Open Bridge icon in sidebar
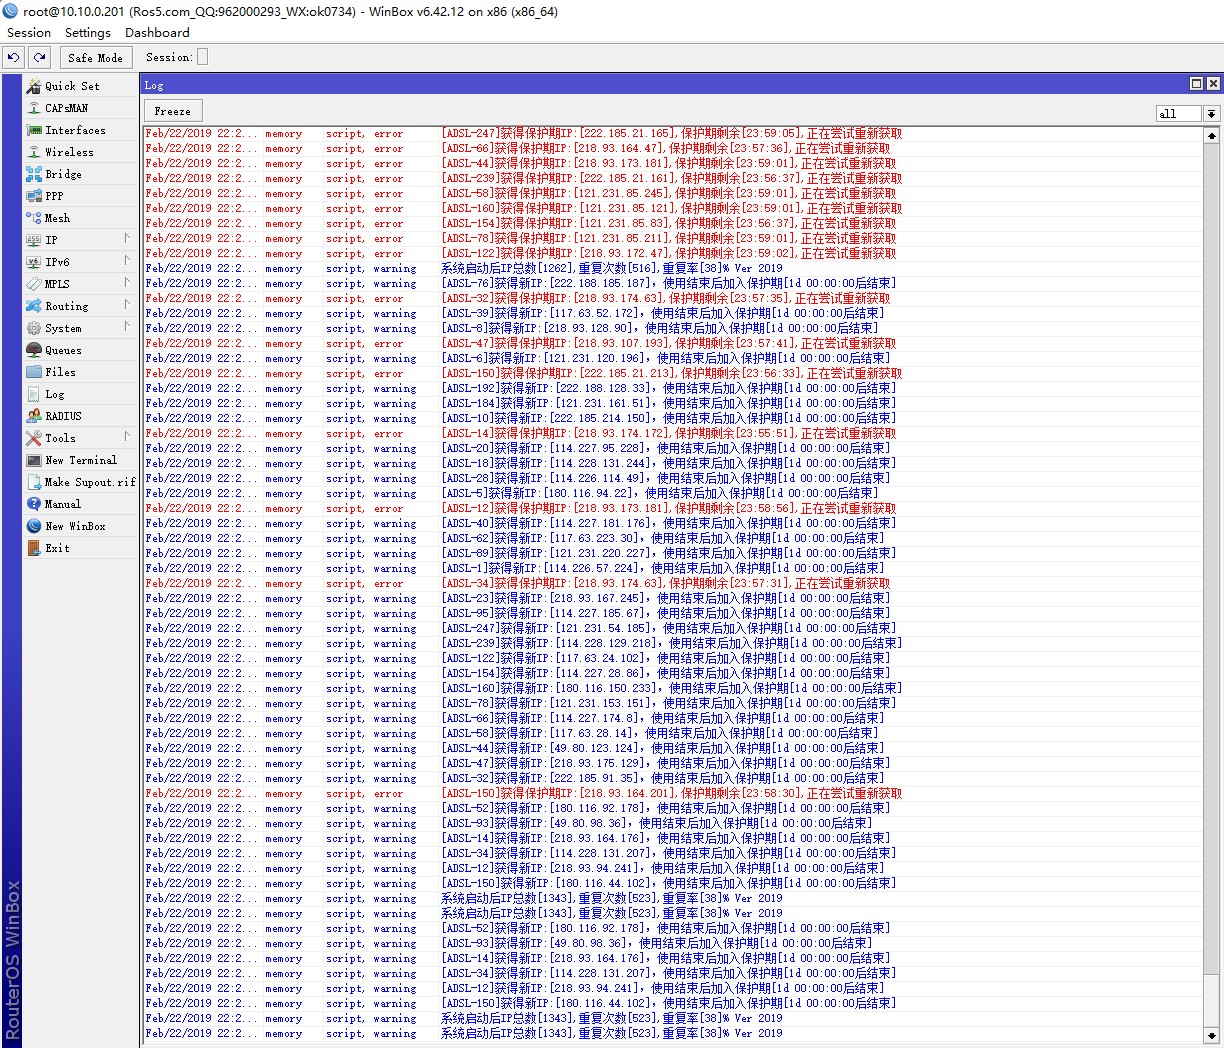This screenshot has height=1048, width=1224. point(34,174)
